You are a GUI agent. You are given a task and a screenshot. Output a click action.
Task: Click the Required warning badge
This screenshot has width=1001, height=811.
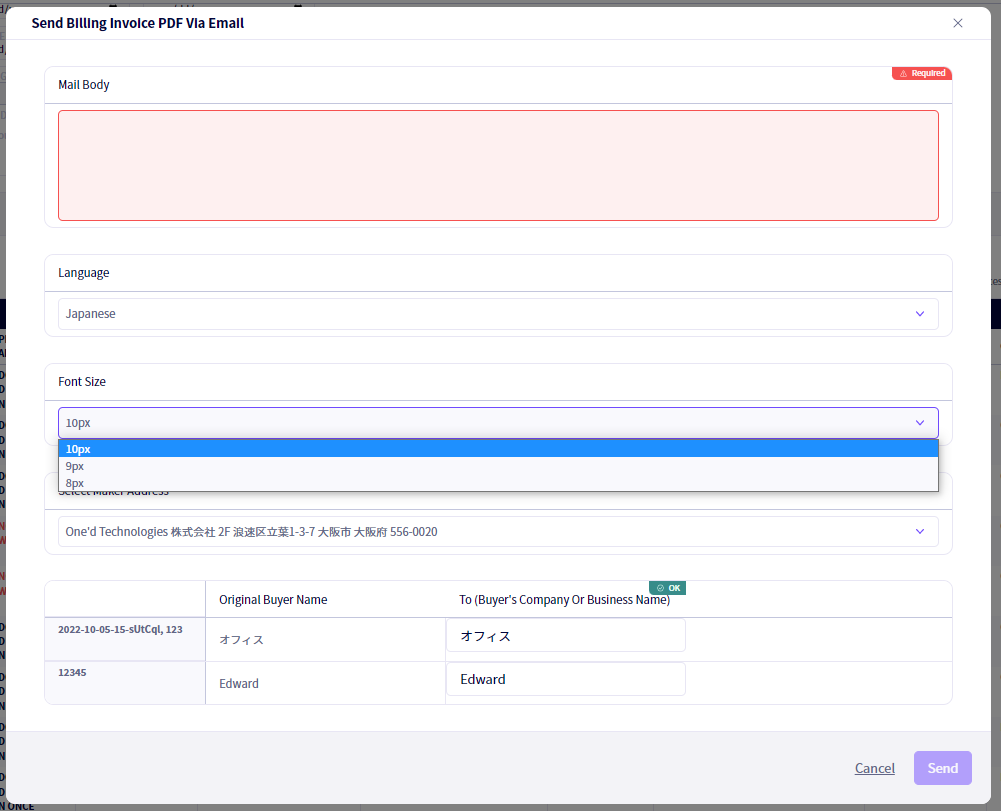[922, 73]
